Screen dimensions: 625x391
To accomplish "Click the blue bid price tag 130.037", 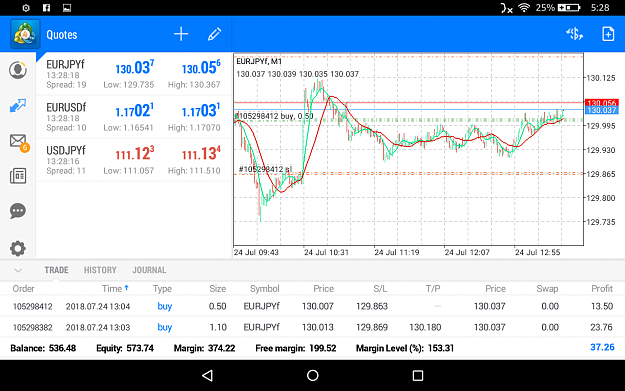I will point(601,110).
